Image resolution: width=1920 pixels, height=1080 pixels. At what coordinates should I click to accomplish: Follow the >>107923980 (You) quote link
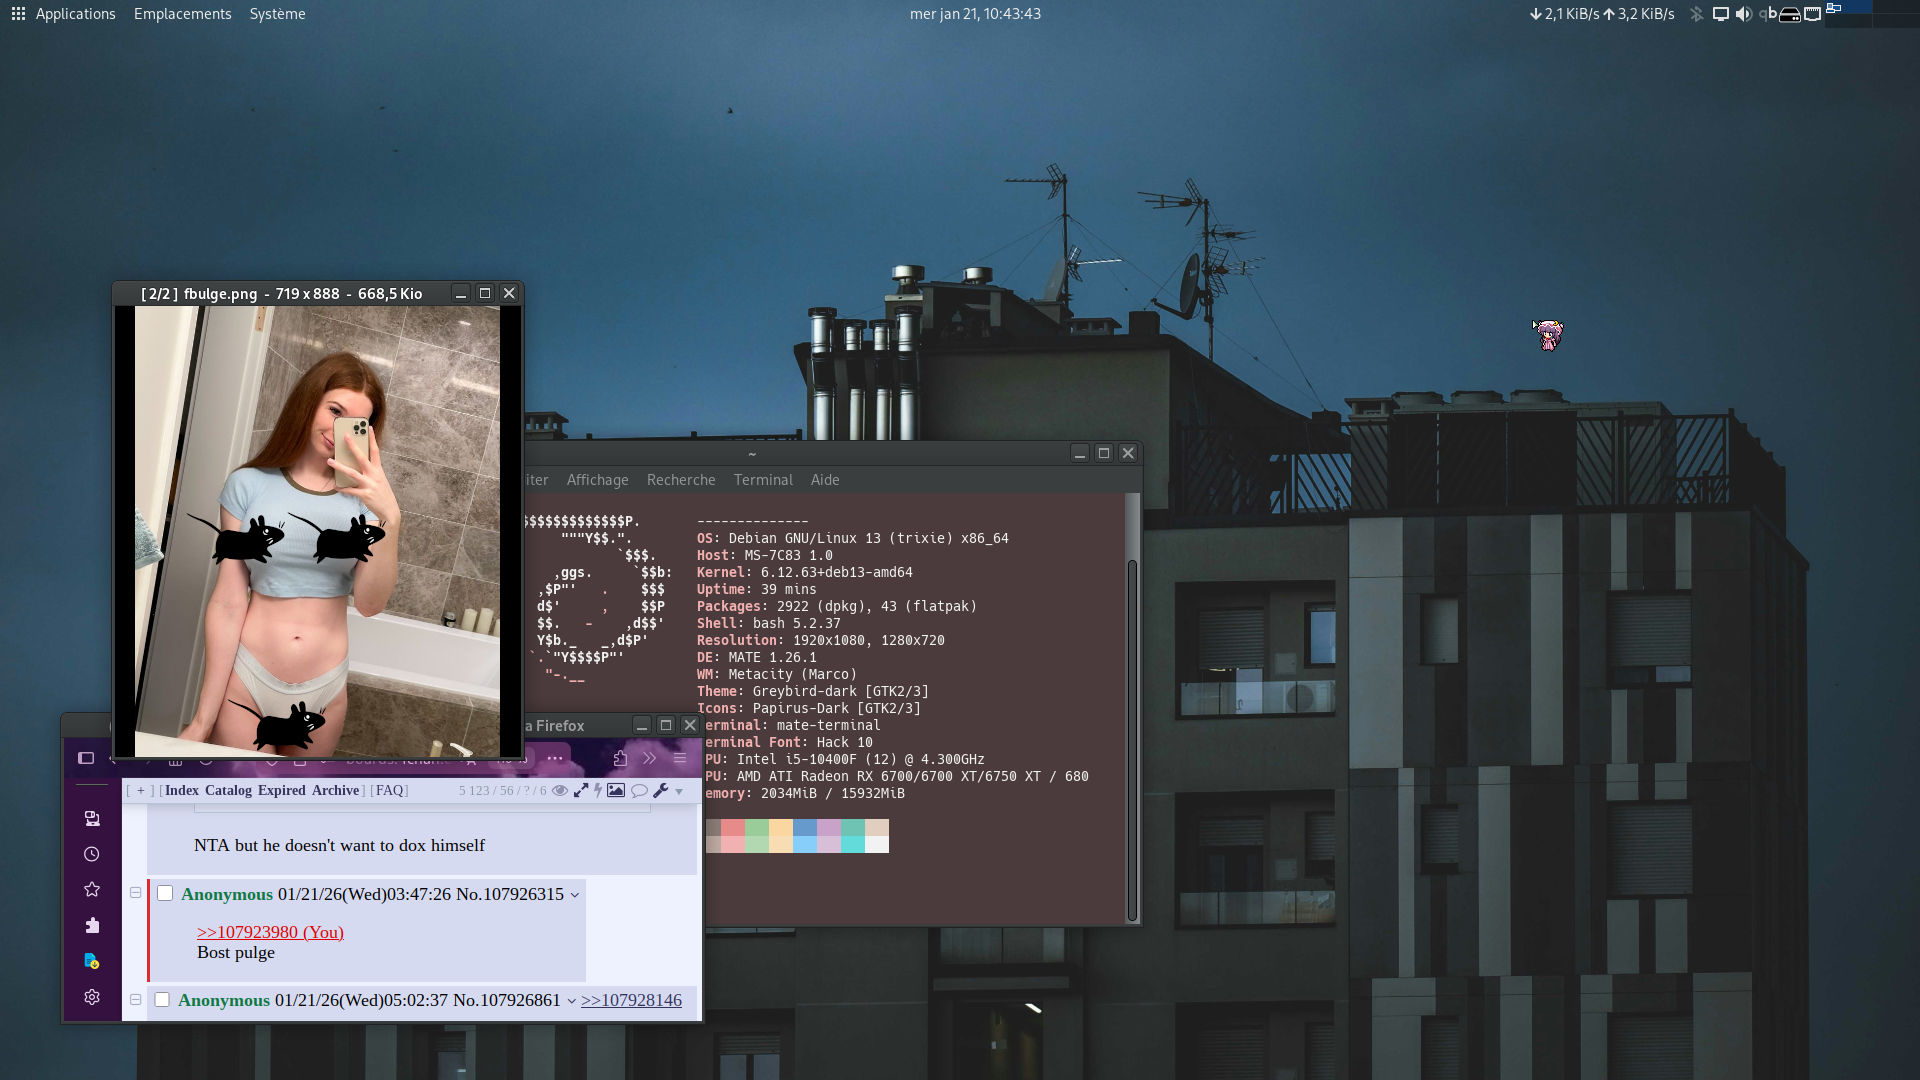coord(270,932)
